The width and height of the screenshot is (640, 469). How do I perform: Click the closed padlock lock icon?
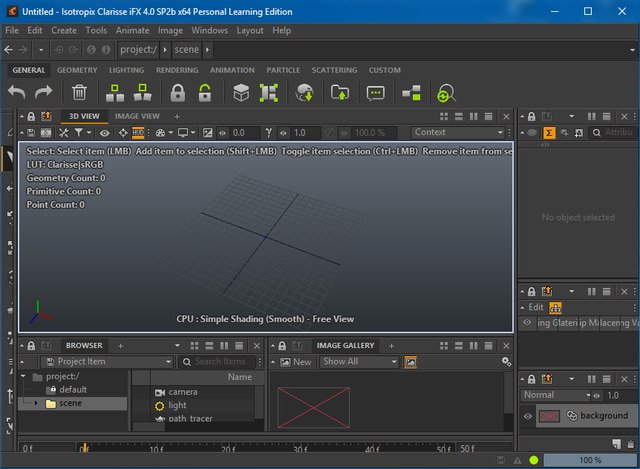tap(178, 93)
